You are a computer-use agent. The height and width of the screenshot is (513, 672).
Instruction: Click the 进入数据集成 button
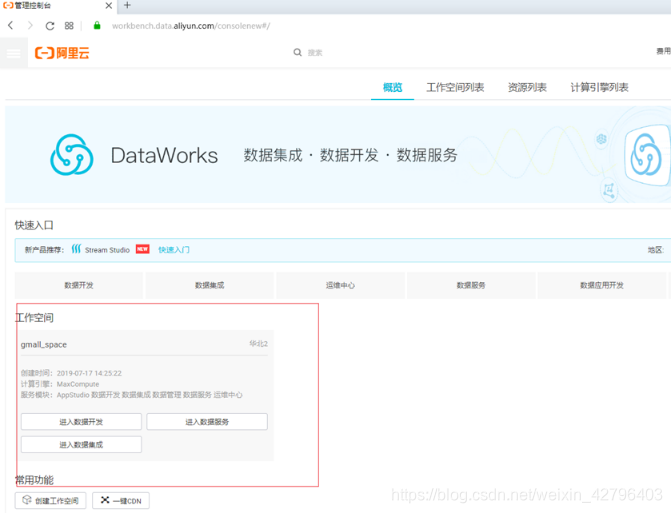click(x=81, y=444)
